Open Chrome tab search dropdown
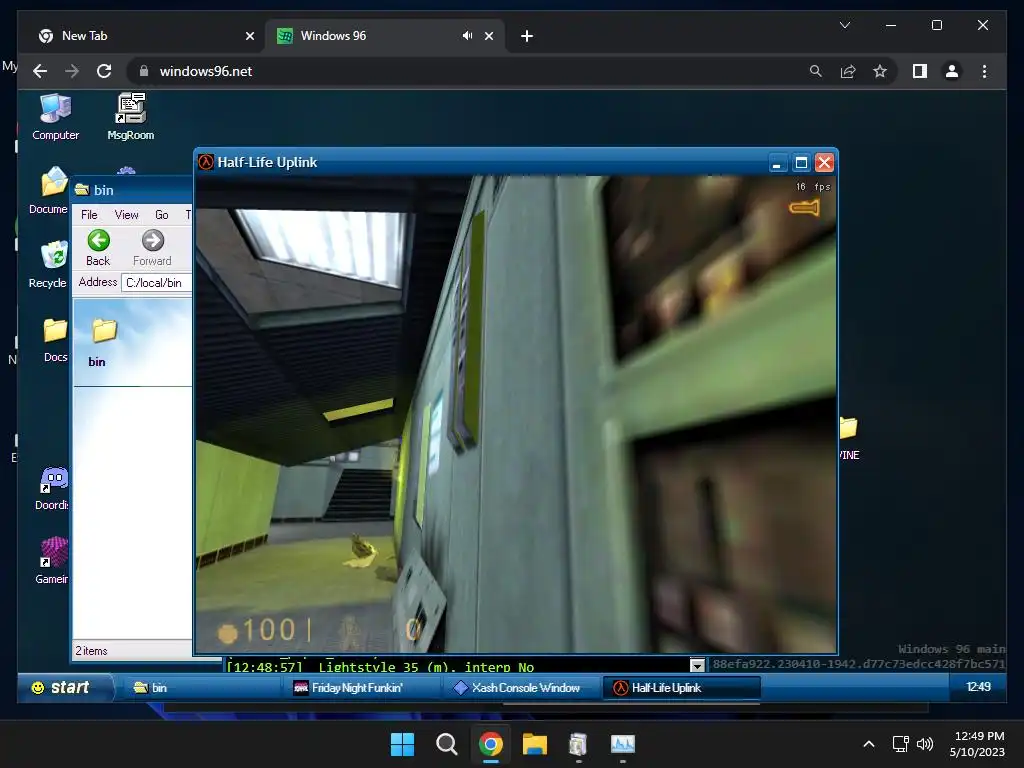The image size is (1024, 768). pyautogui.click(x=844, y=25)
